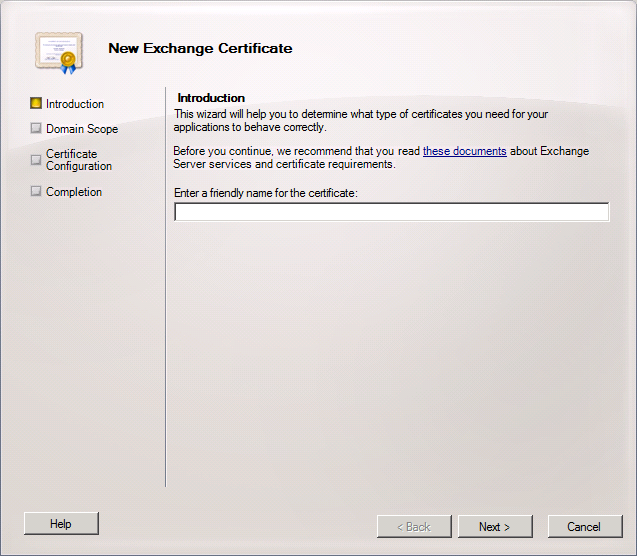Click the "New Exchange Certificate" title text
Image resolution: width=637 pixels, height=556 pixels.
click(200, 48)
